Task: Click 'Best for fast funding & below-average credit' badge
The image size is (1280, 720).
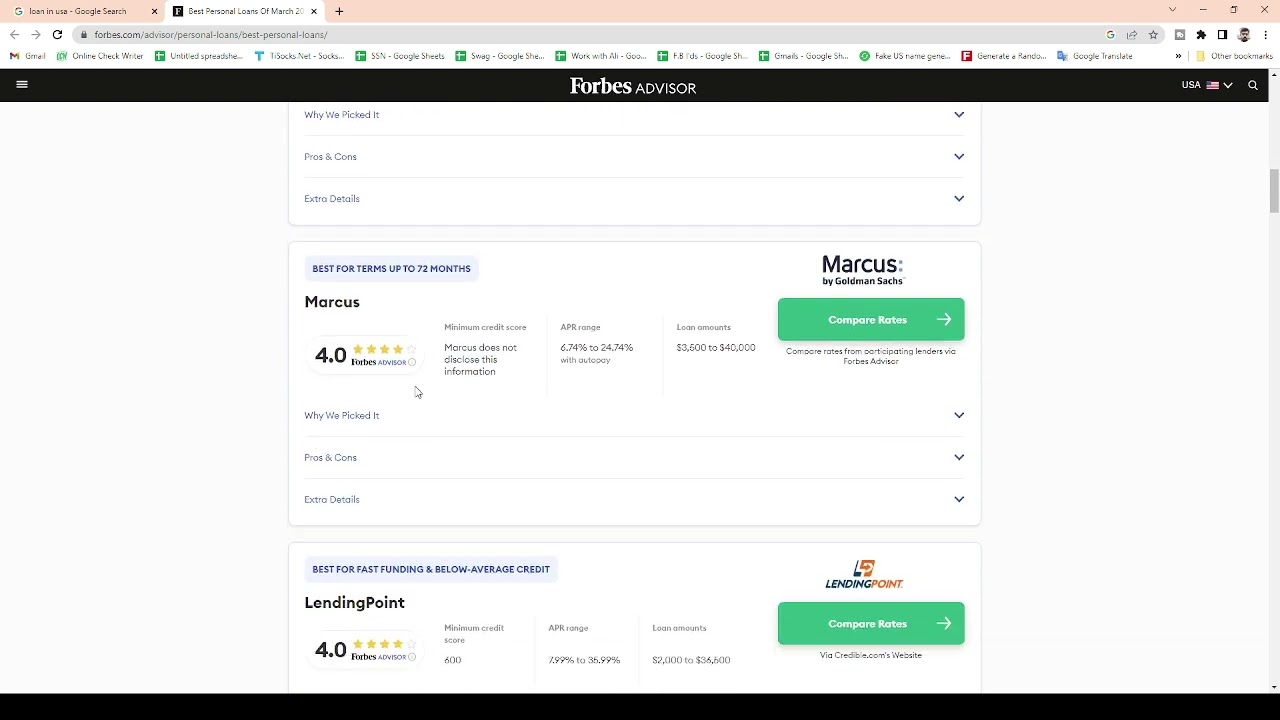Action: pyautogui.click(x=431, y=570)
